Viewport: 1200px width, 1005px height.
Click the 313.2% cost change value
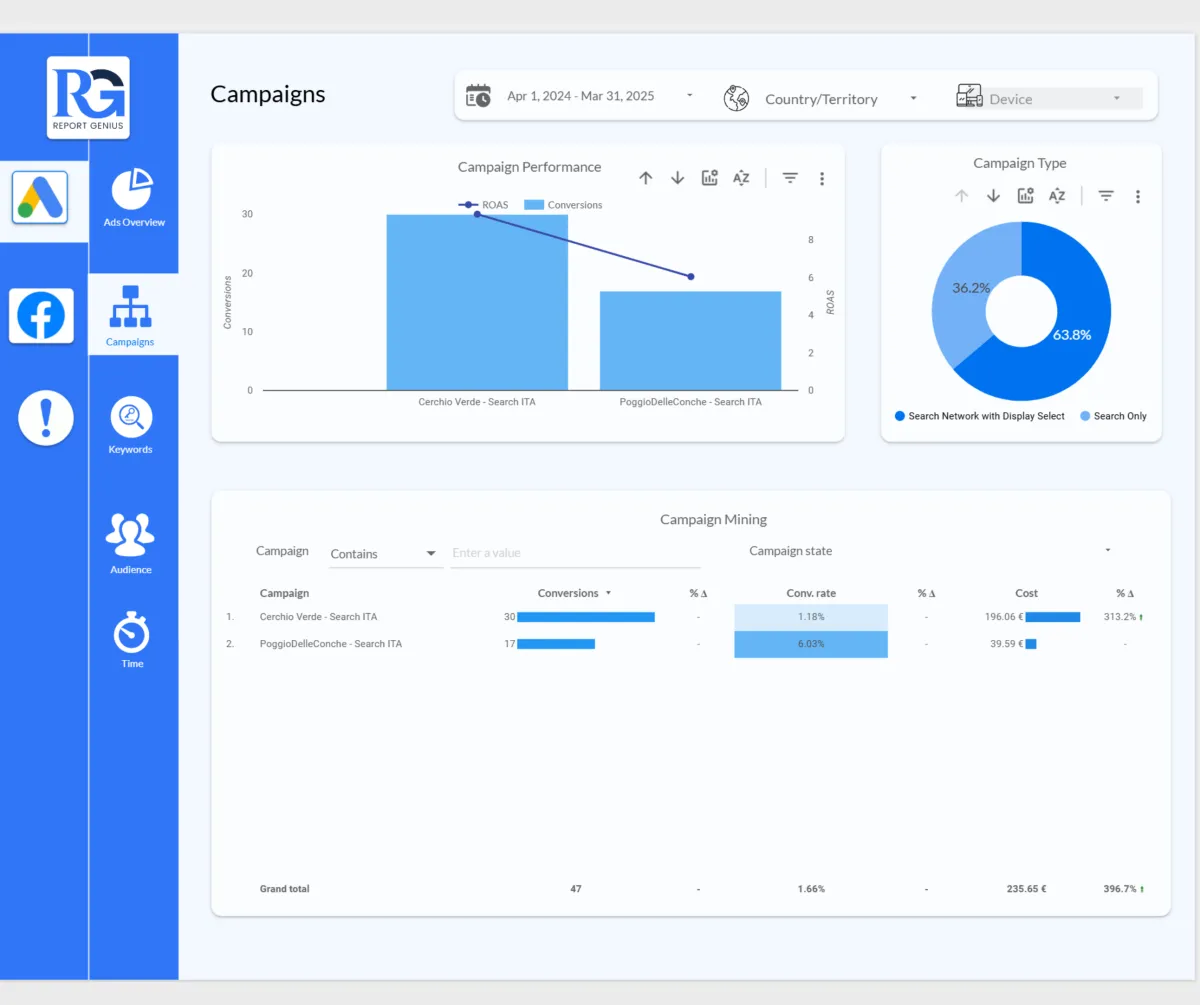point(1120,617)
